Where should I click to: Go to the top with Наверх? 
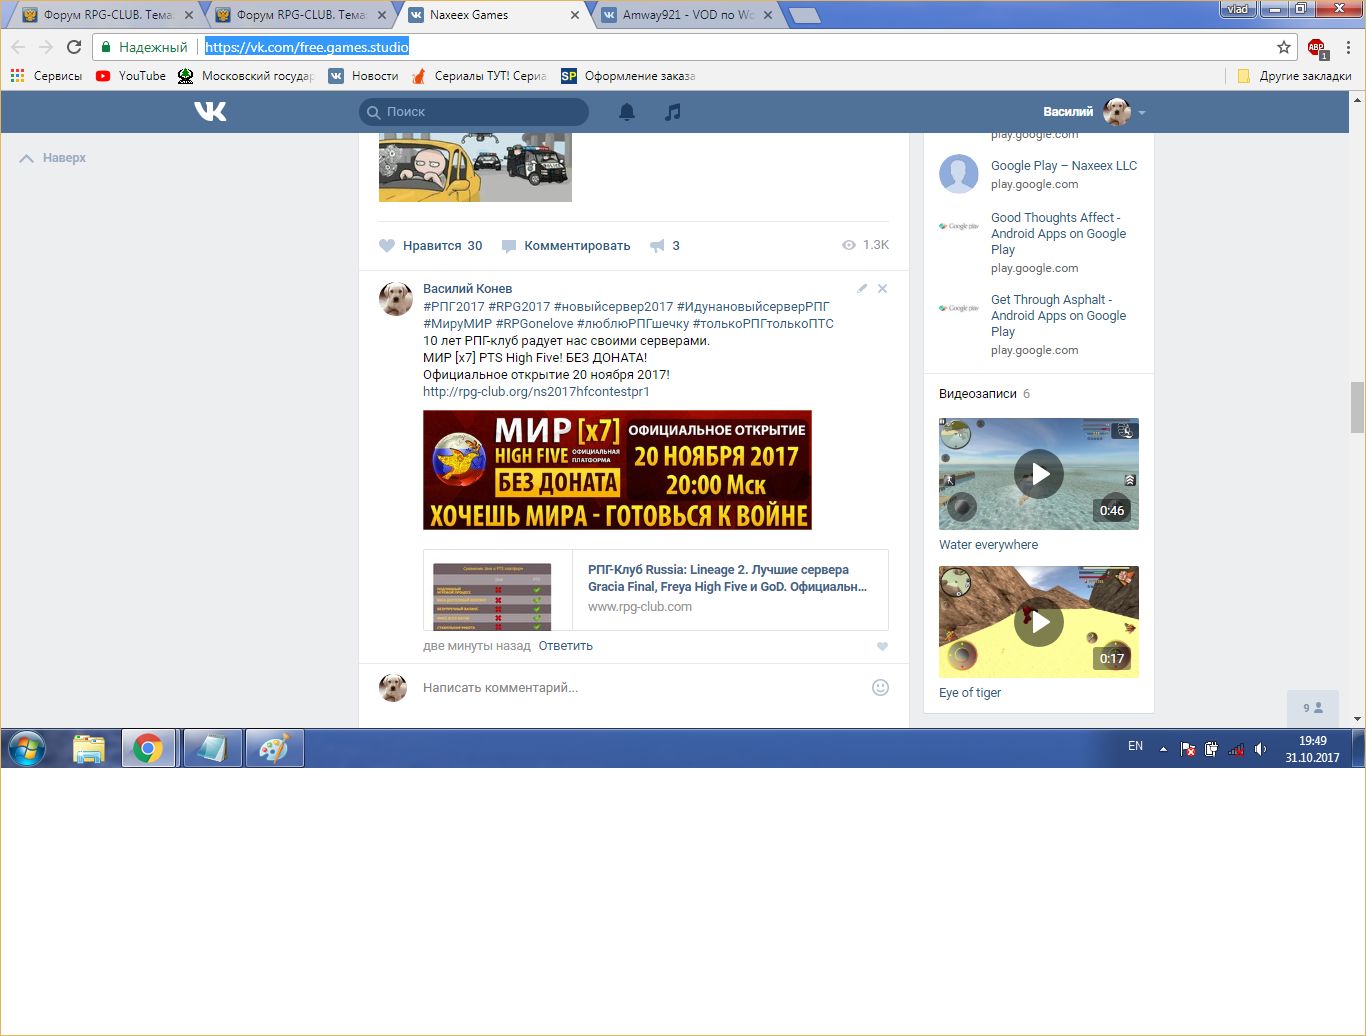pos(53,158)
